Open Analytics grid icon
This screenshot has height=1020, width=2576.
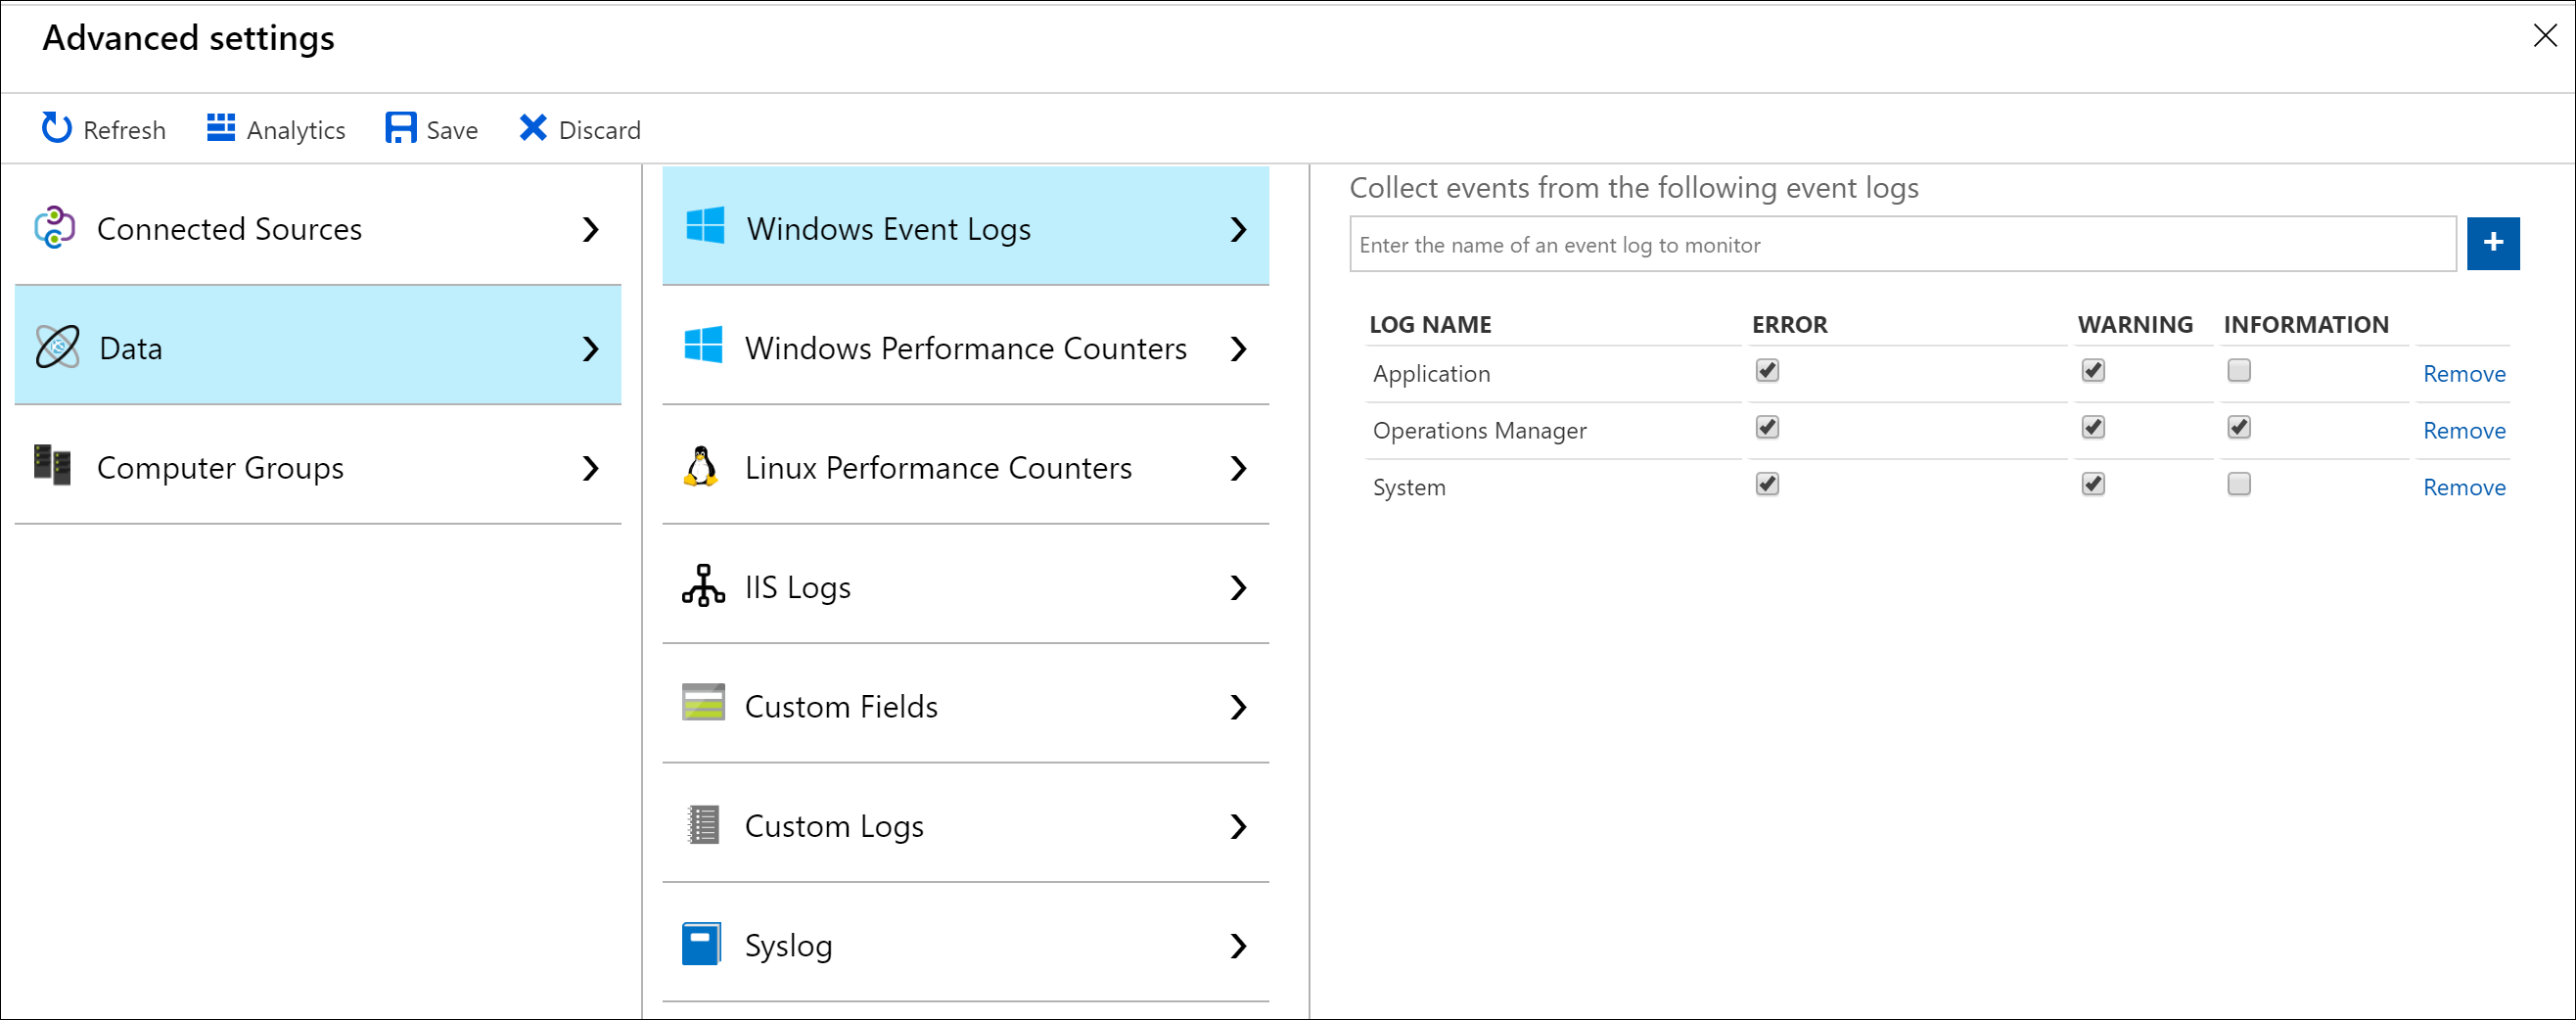[220, 128]
